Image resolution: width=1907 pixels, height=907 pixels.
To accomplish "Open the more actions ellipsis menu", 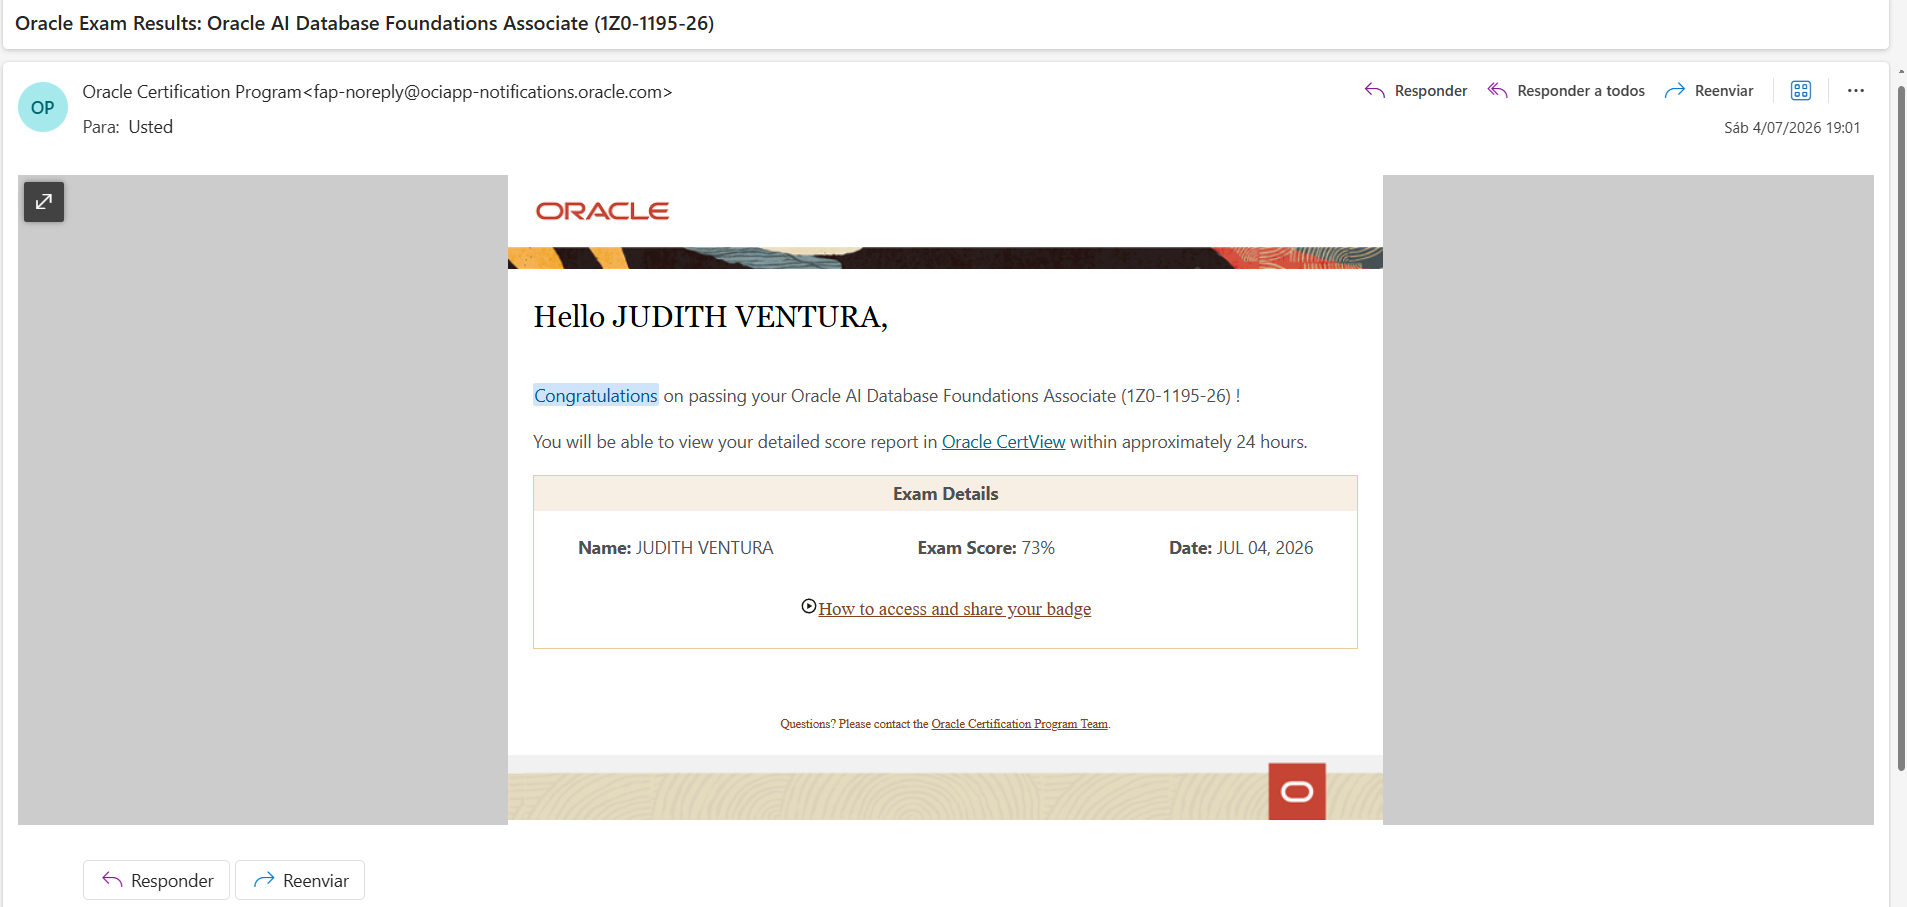I will [x=1856, y=91].
